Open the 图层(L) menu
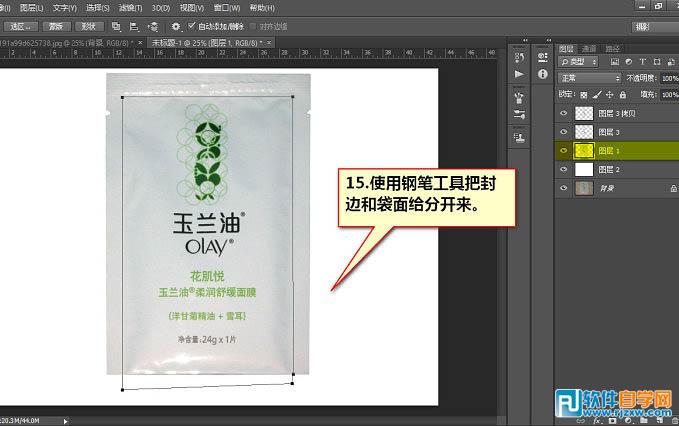Screen dimensions: 679x426 pos(32,8)
